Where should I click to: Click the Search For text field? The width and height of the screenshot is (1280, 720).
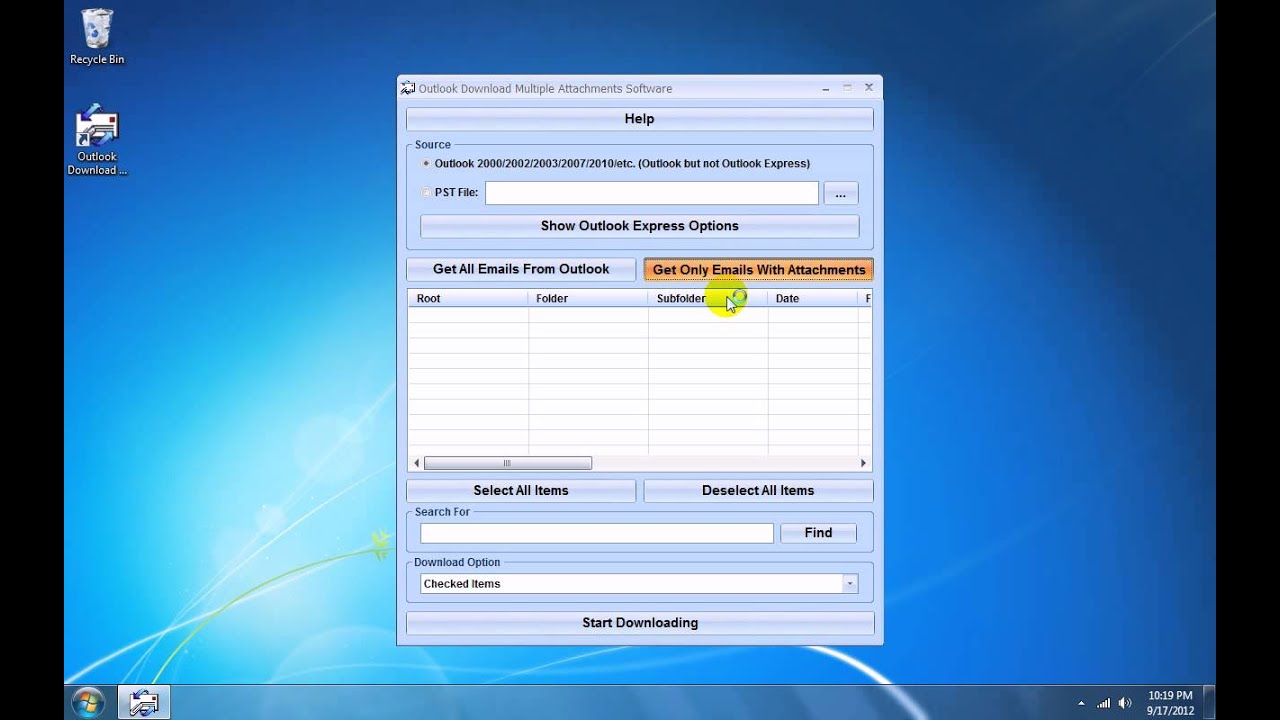point(597,533)
